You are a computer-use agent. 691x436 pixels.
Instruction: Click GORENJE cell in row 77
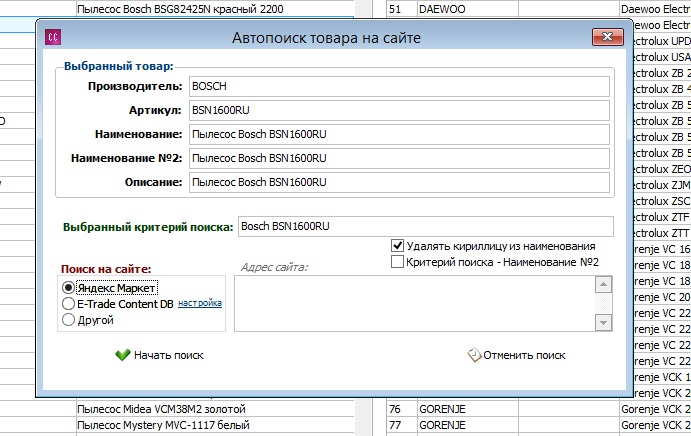[468, 425]
